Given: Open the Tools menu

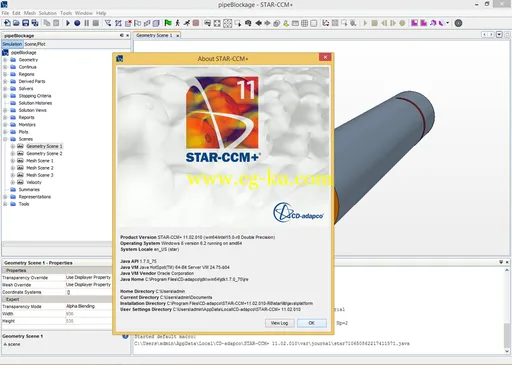Looking at the screenshot, I should [66, 13].
